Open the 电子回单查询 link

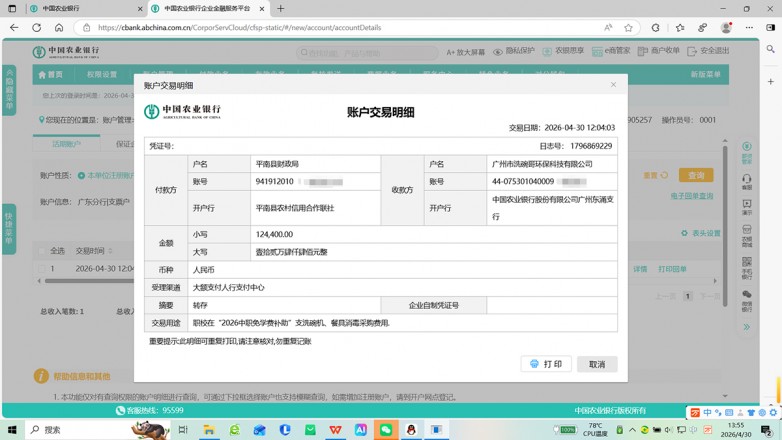click(692, 196)
